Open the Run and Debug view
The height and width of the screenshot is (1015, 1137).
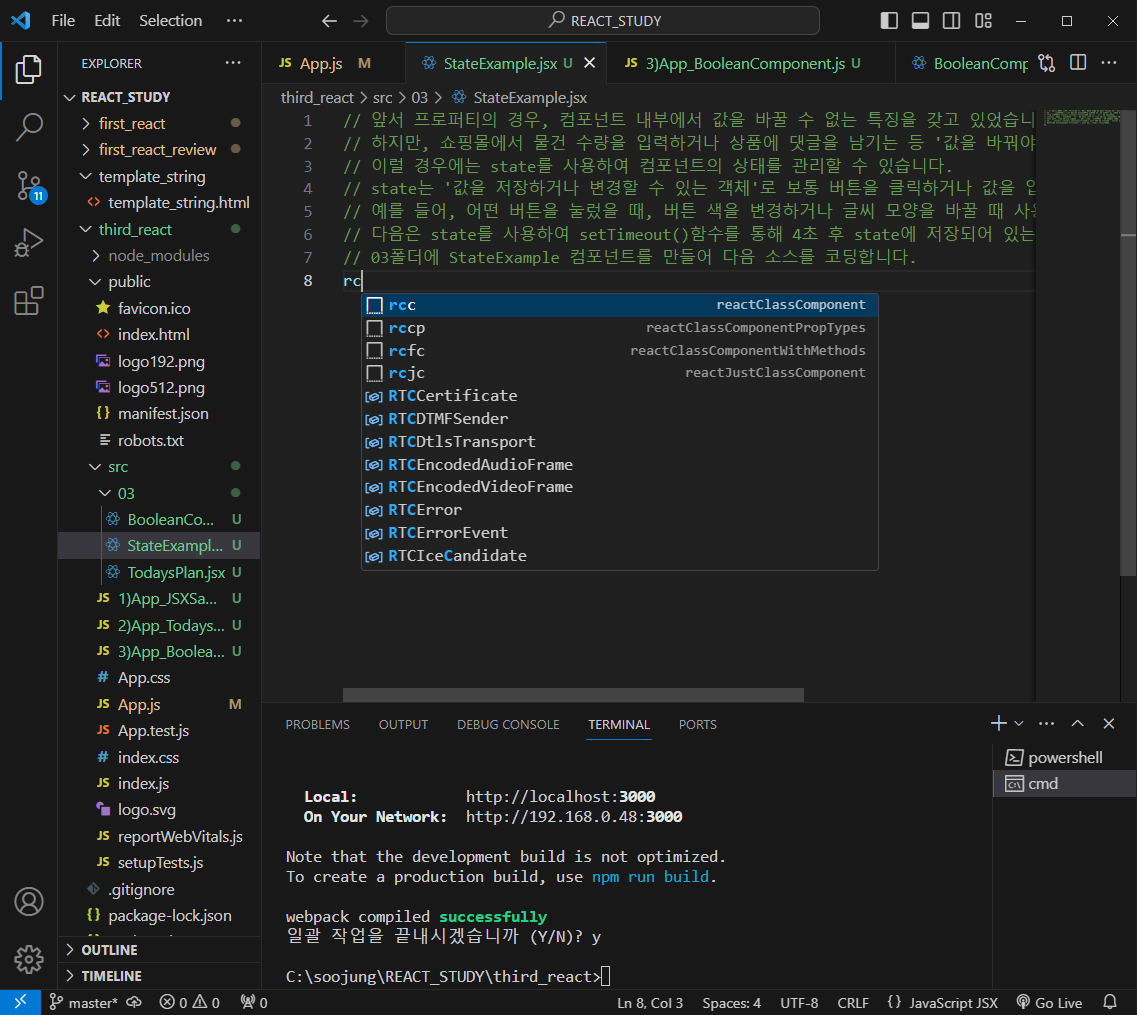(28, 243)
